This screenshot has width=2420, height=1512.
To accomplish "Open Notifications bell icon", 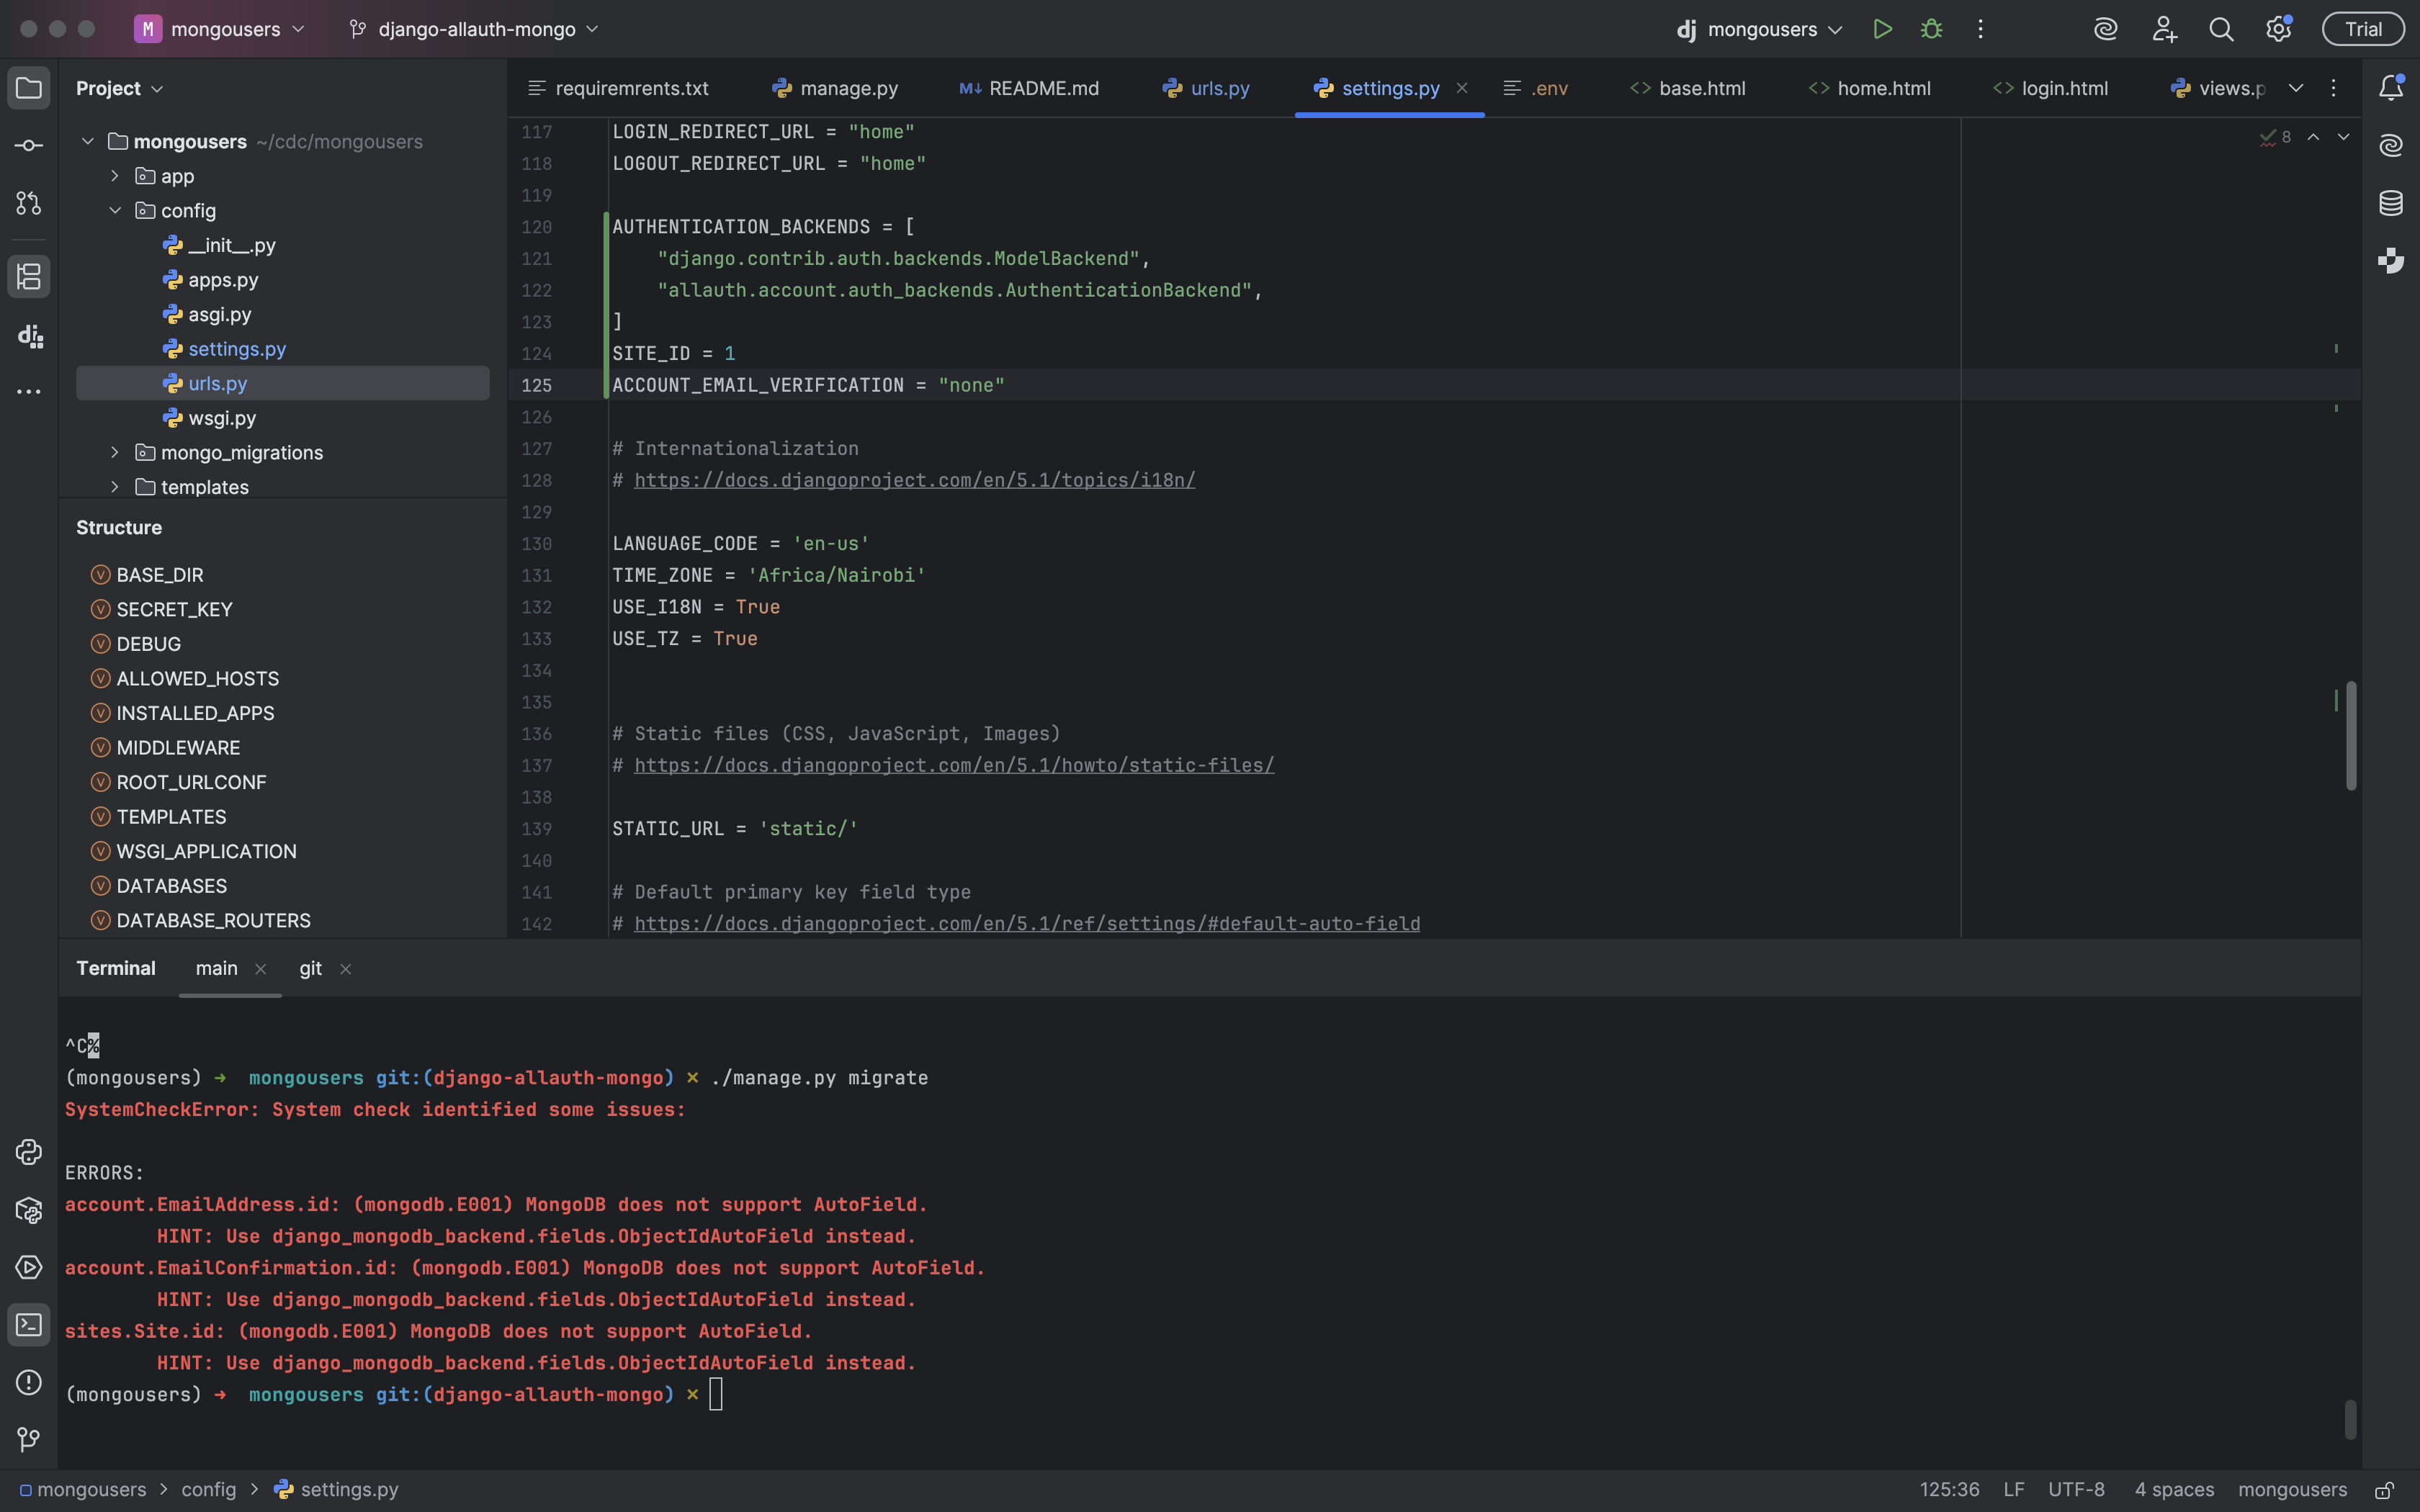I will click(x=2391, y=88).
